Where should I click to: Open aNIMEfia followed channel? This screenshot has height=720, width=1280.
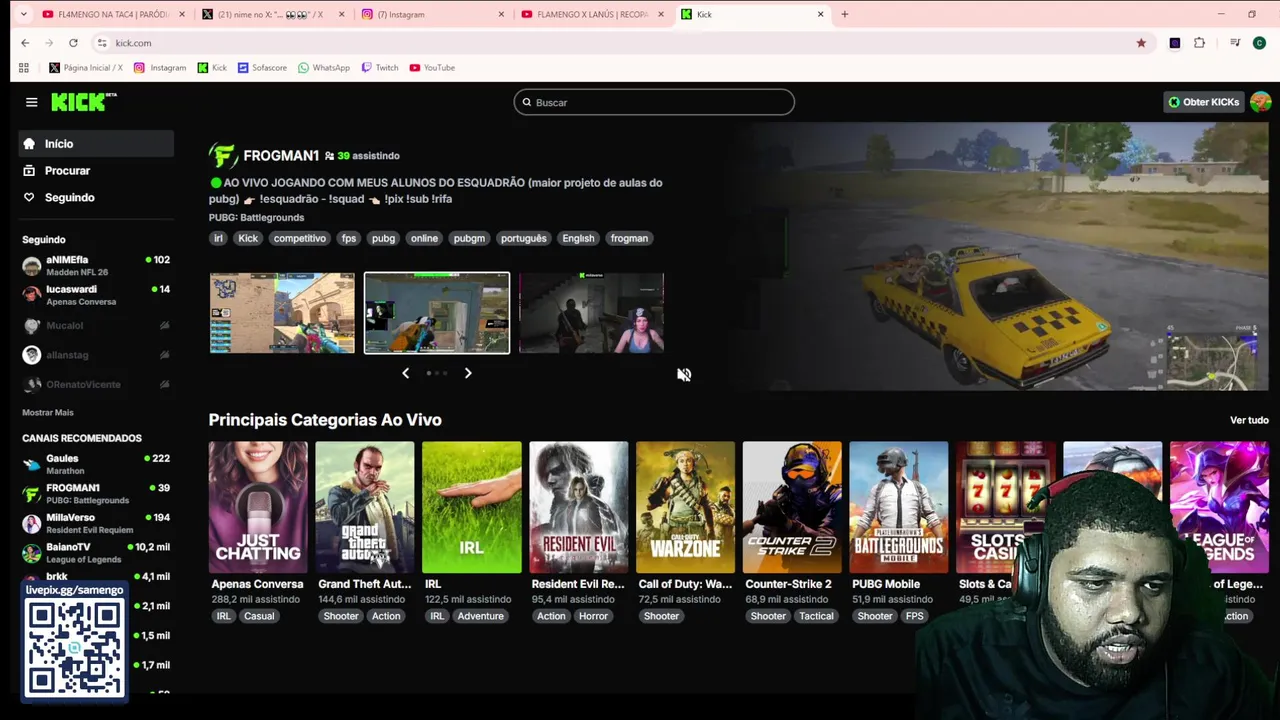coord(96,265)
